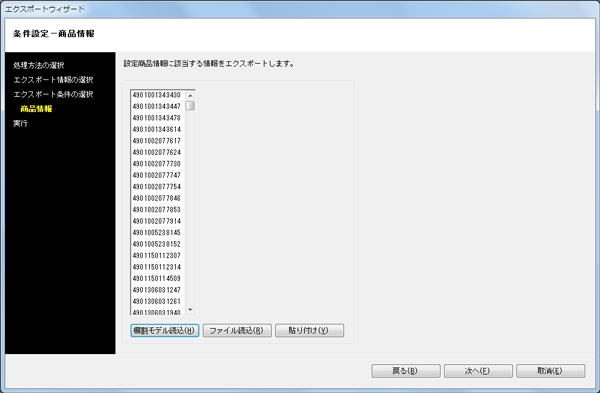Proceed with the 次へ(F) button
The image size is (600, 393).
(478, 371)
